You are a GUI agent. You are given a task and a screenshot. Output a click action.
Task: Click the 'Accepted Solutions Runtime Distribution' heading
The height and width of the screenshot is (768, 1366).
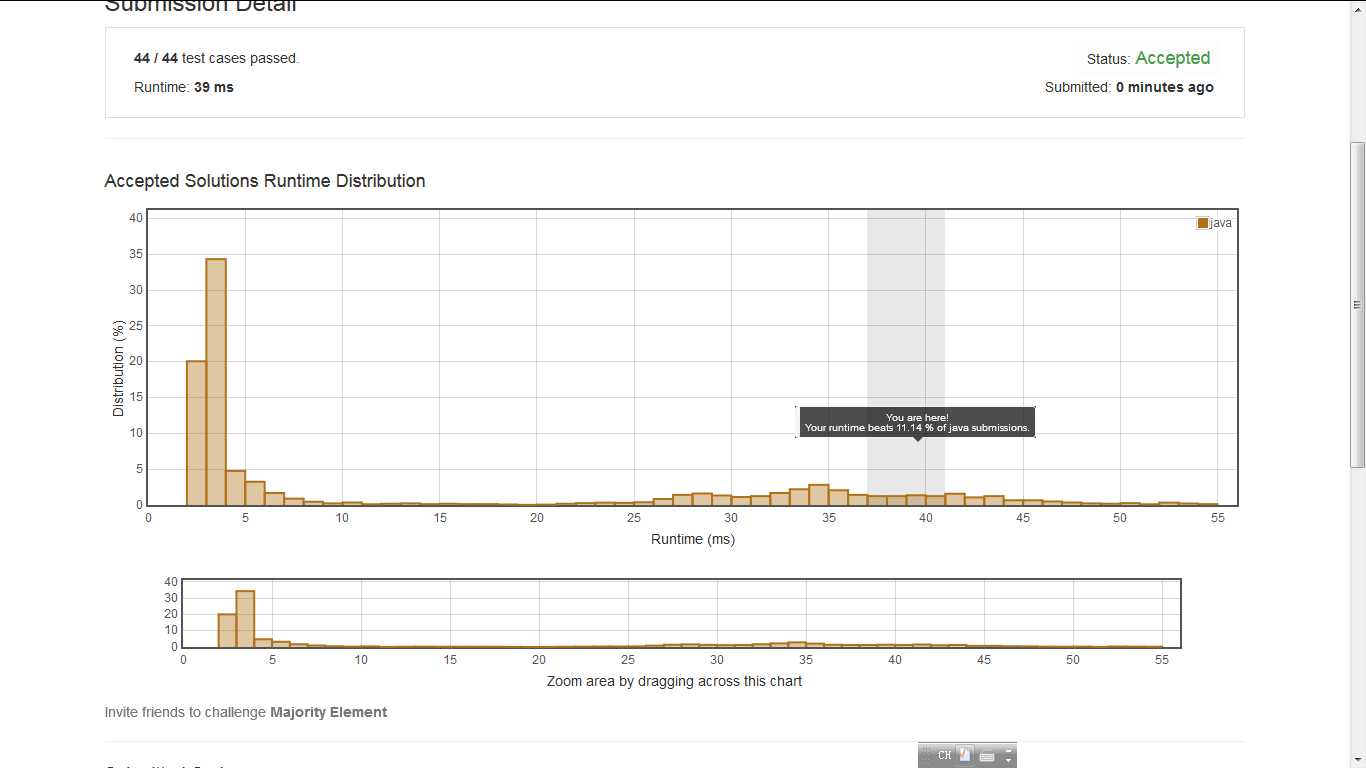265,181
